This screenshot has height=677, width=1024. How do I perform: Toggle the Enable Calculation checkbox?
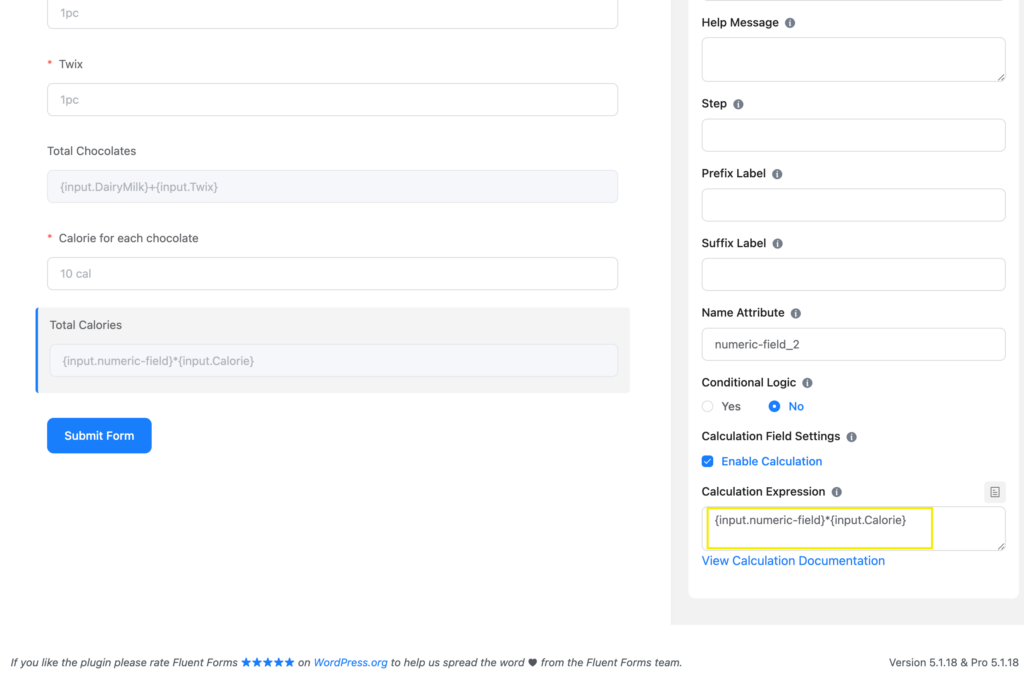(x=707, y=462)
